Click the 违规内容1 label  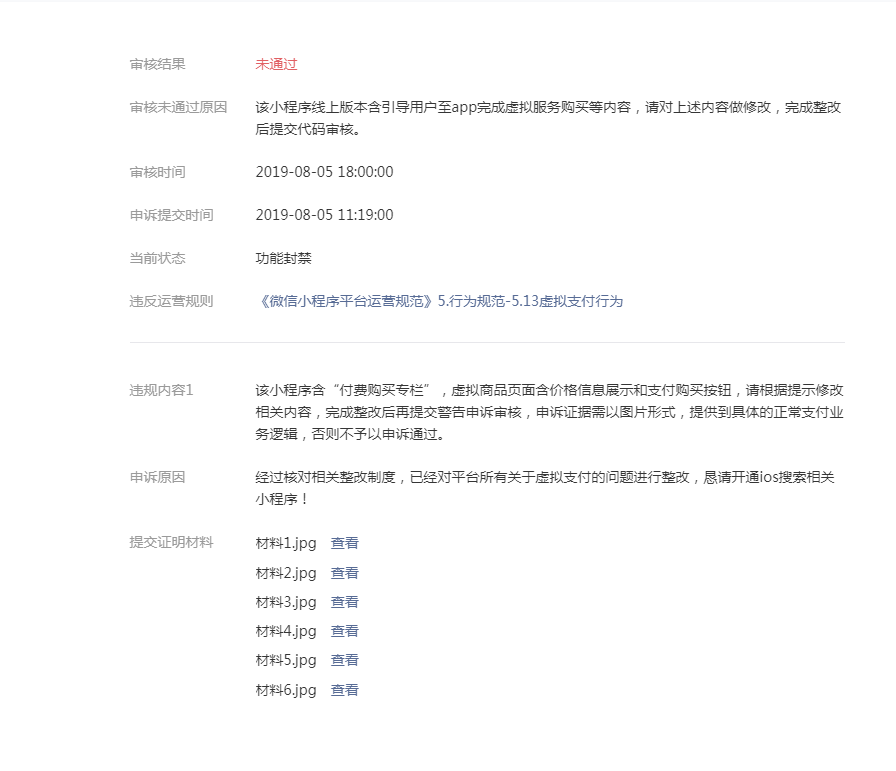coord(162,390)
